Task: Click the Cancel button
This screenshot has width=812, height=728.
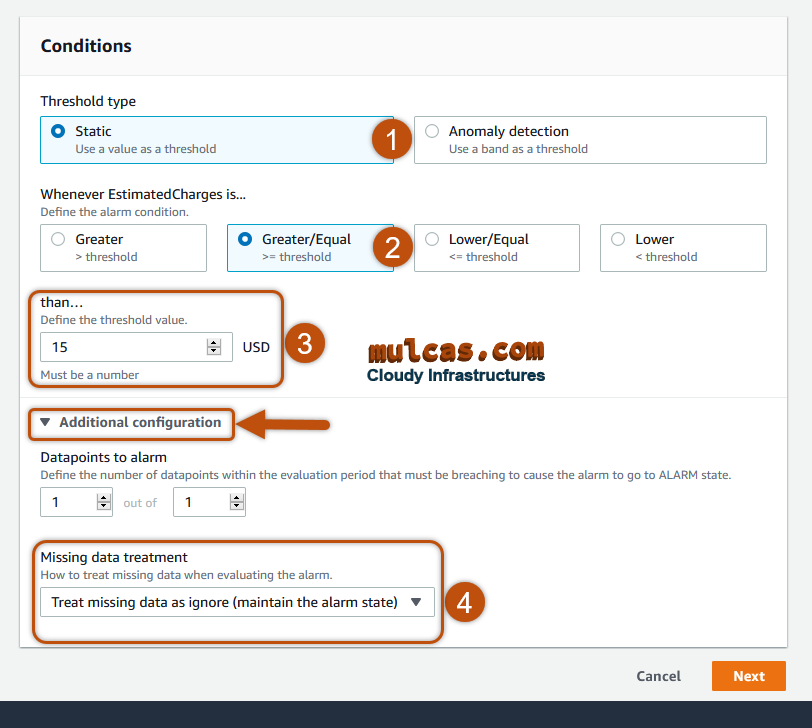Action: click(658, 676)
